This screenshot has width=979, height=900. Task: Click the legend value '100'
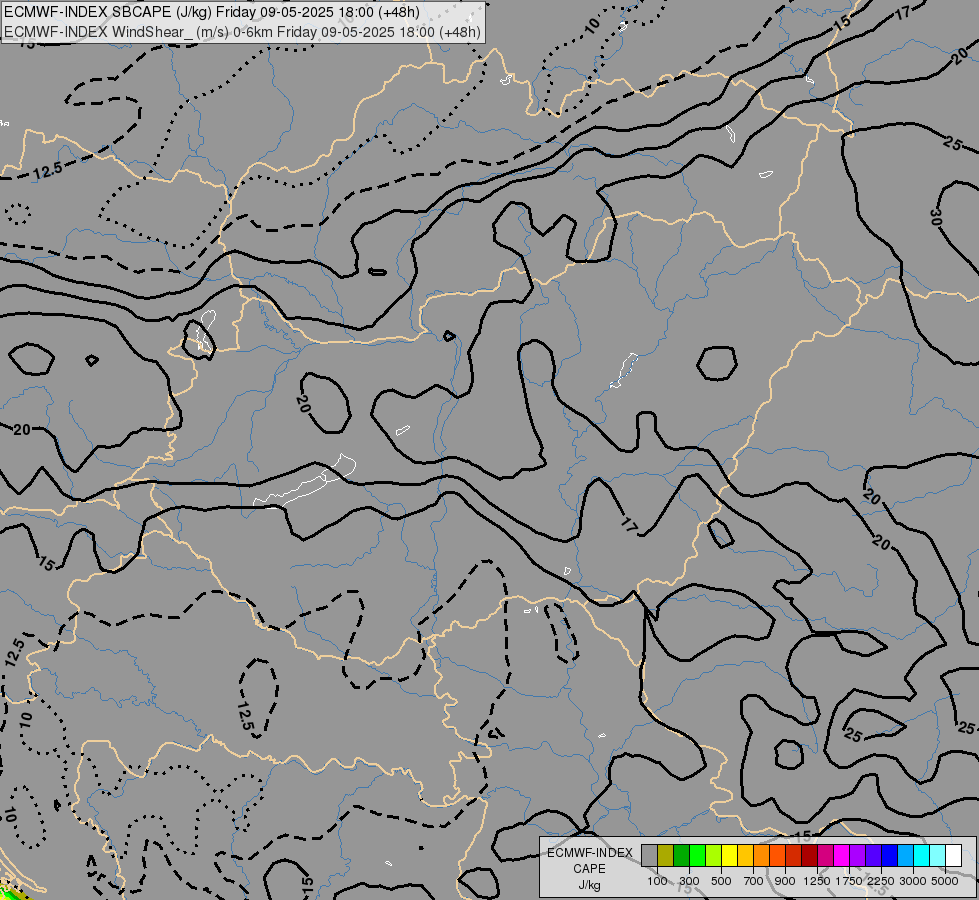click(657, 881)
